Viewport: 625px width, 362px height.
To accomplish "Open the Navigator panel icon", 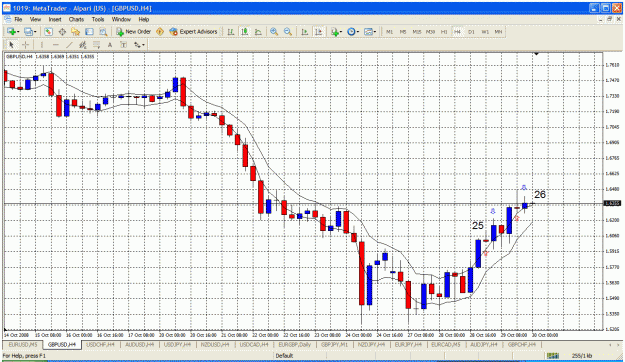I will 75,31.
